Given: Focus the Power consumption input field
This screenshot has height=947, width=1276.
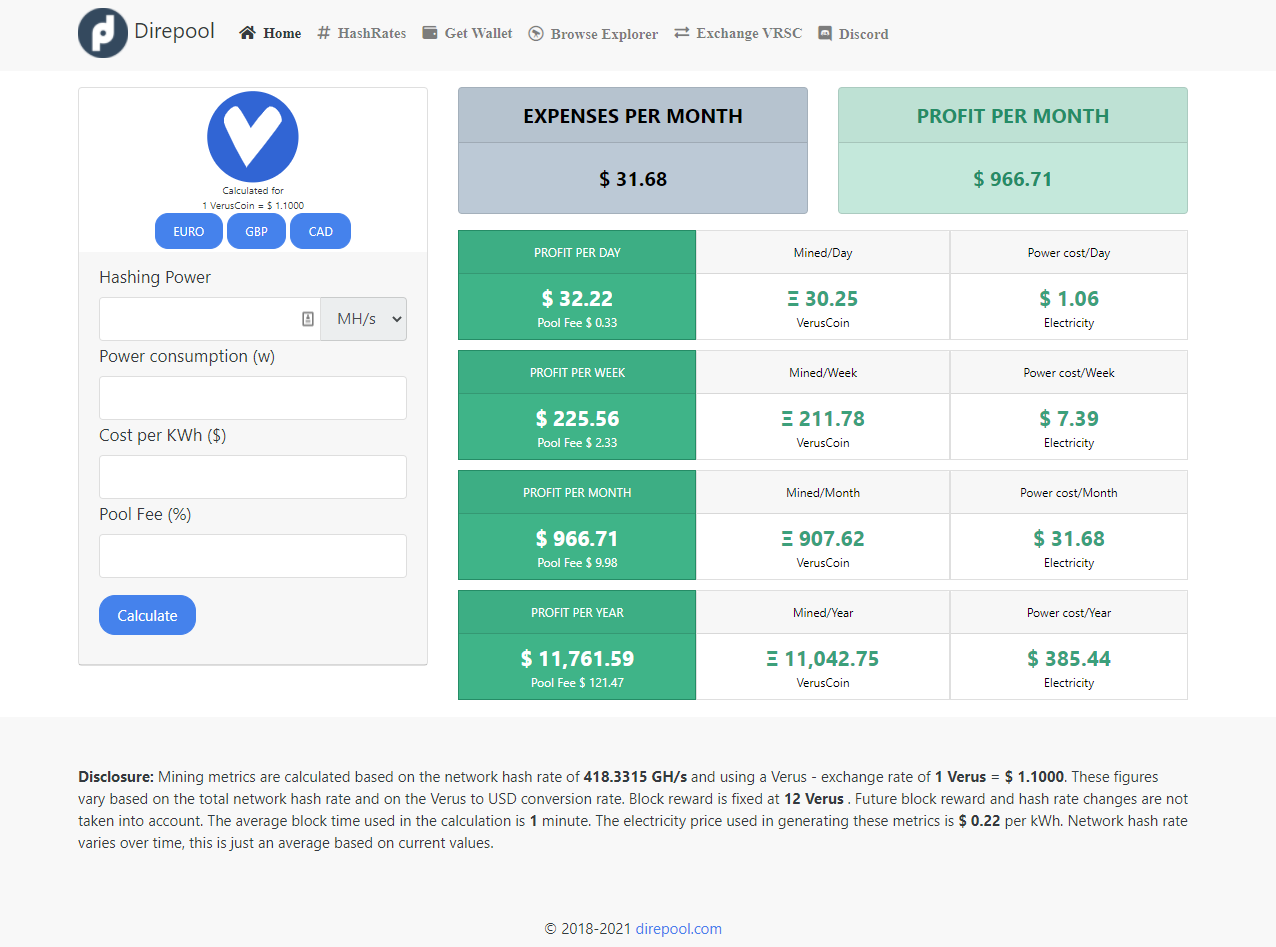Looking at the screenshot, I should pyautogui.click(x=253, y=398).
